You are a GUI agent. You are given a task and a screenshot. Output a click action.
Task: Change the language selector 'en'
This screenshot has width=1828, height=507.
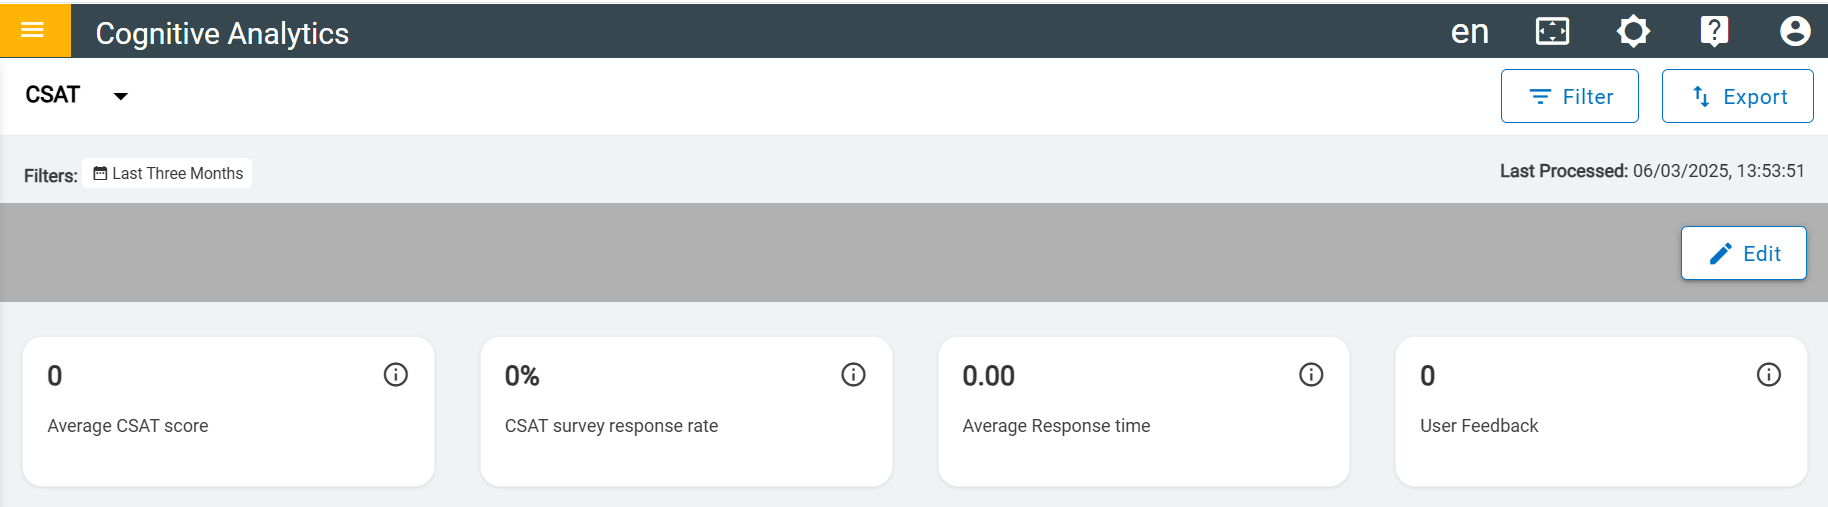pos(1469,32)
